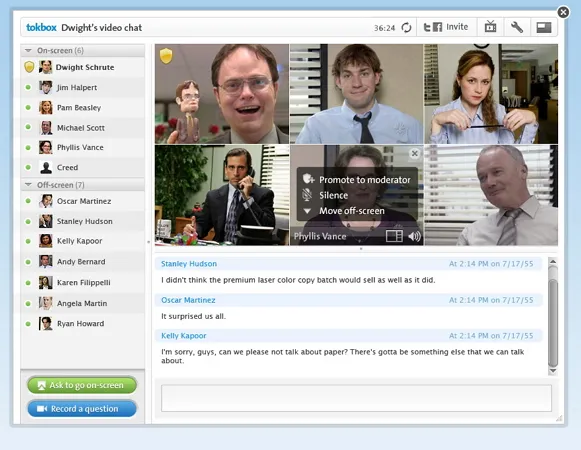
Task: Click Dwight's video feed
Action: point(222,94)
